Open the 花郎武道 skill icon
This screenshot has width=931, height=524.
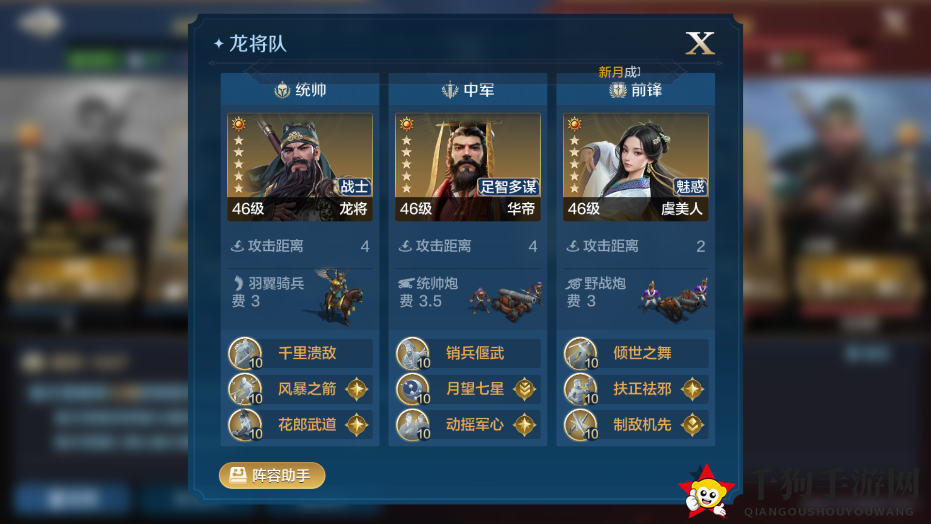(245, 424)
